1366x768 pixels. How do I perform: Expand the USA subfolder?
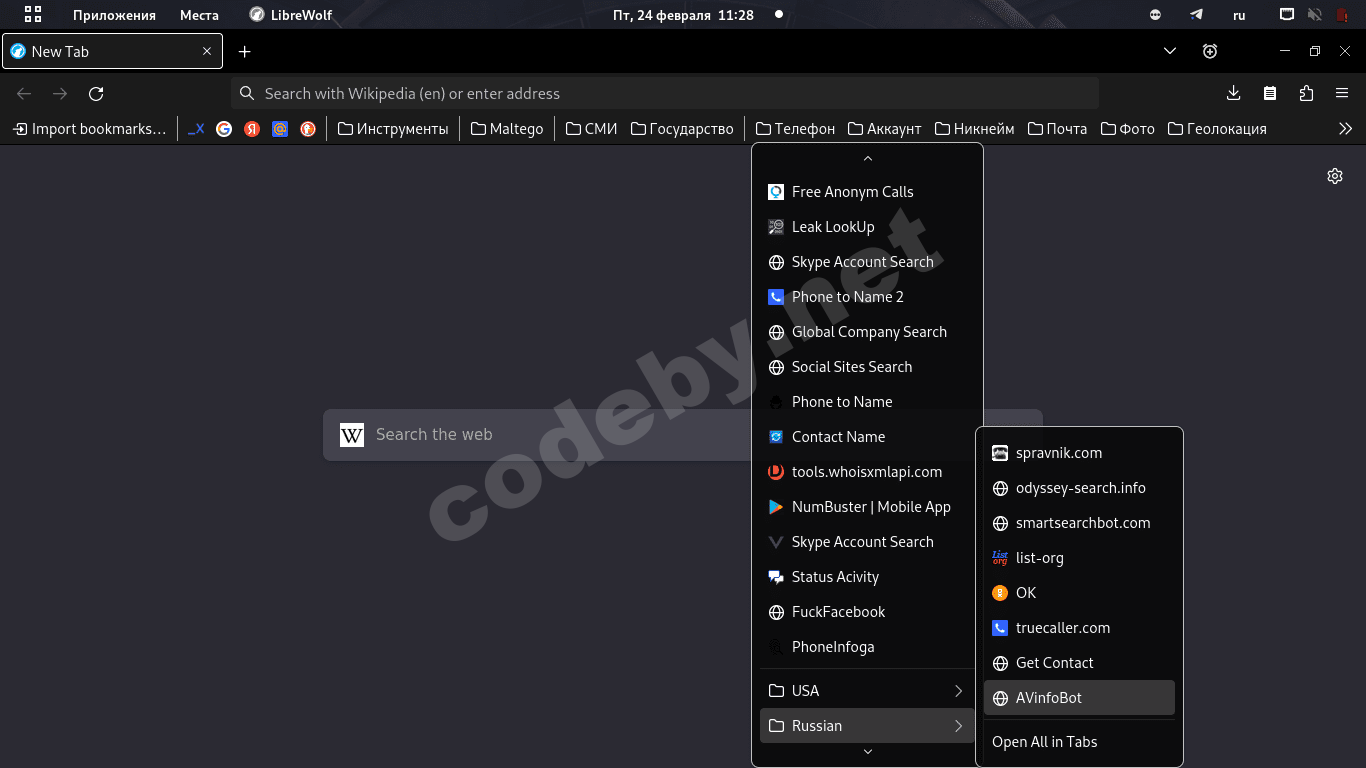coord(867,691)
